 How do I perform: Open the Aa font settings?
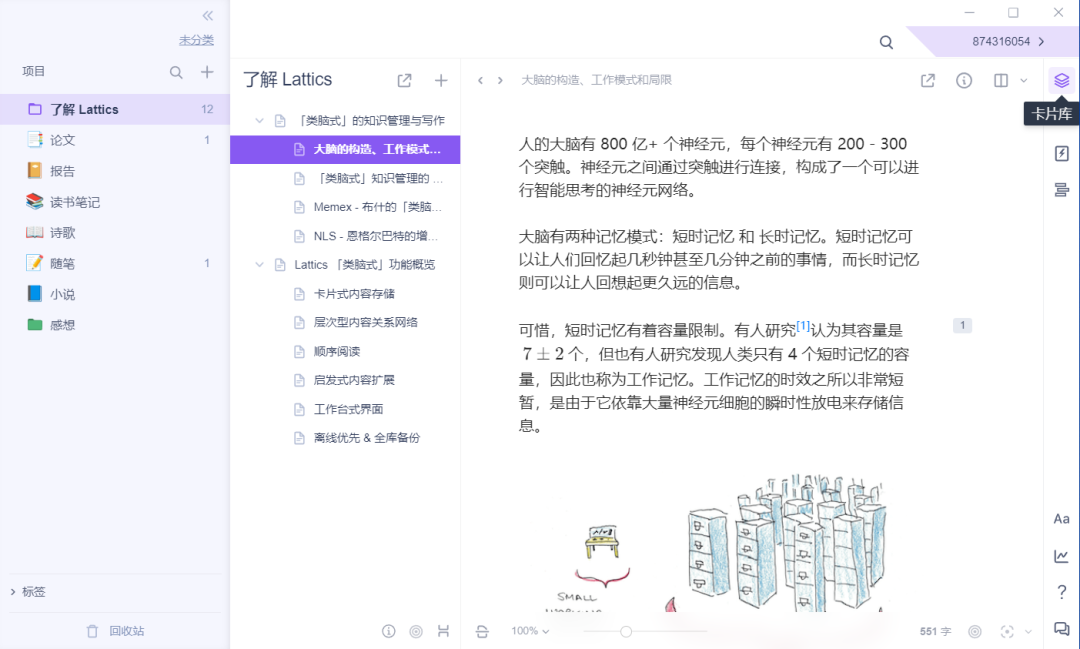(1061, 519)
